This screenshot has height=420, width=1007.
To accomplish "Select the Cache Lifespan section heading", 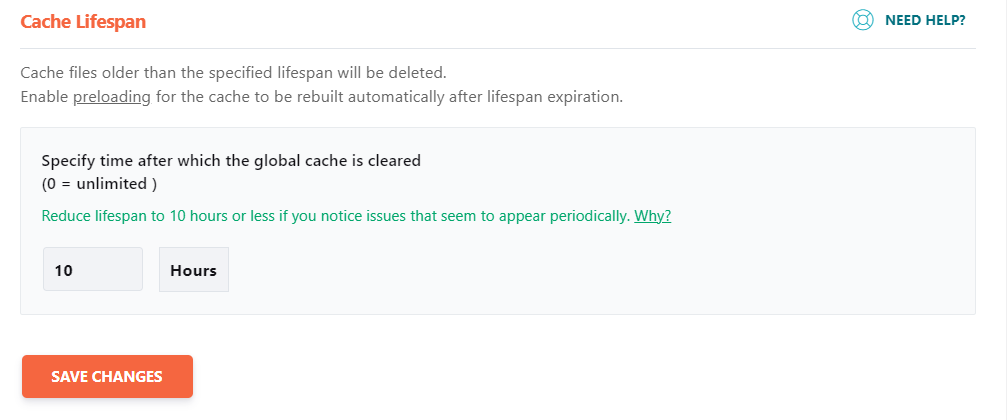I will tap(83, 22).
